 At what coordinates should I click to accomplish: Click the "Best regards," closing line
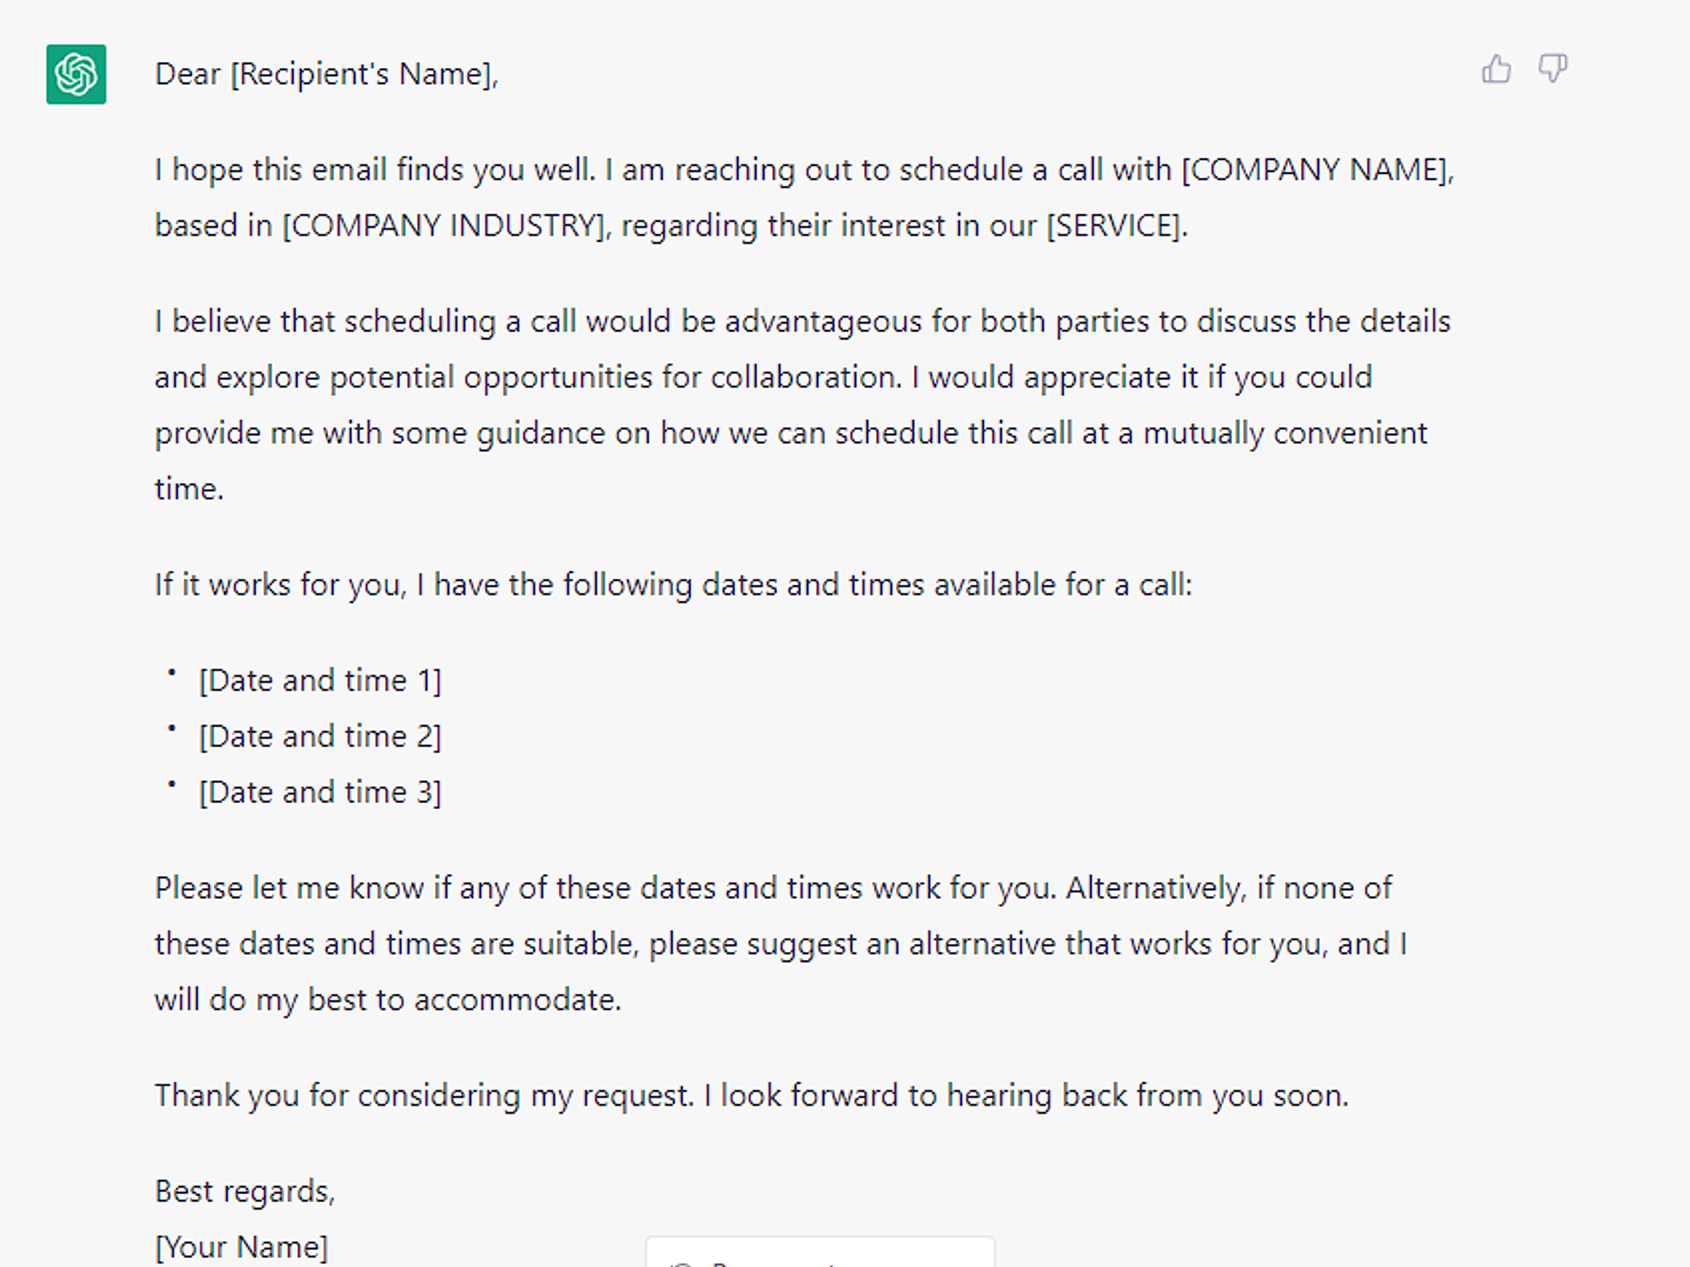(x=245, y=1192)
